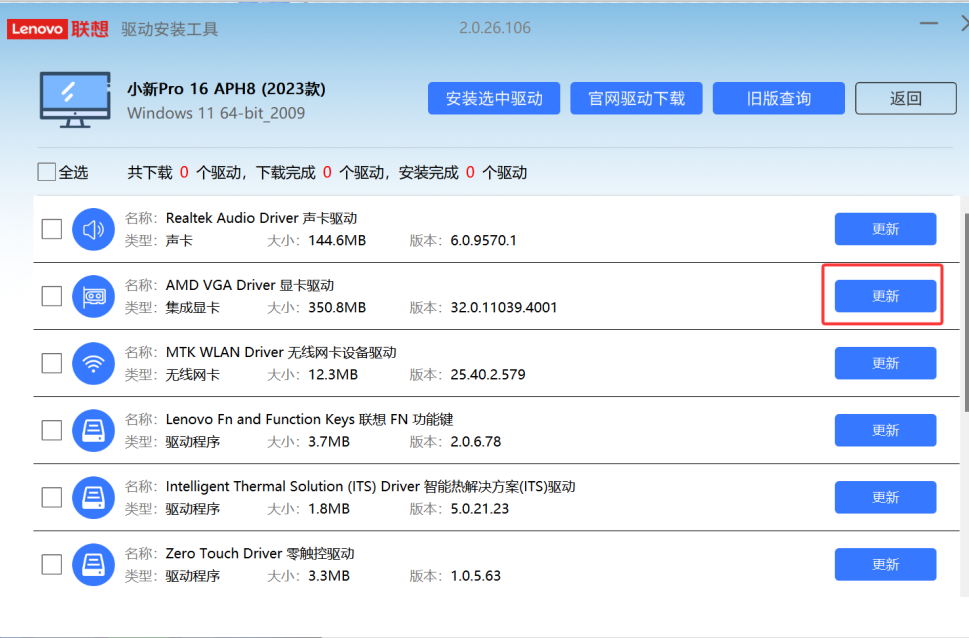Check the Zero Touch Driver checkbox
969x638 pixels.
click(52, 564)
